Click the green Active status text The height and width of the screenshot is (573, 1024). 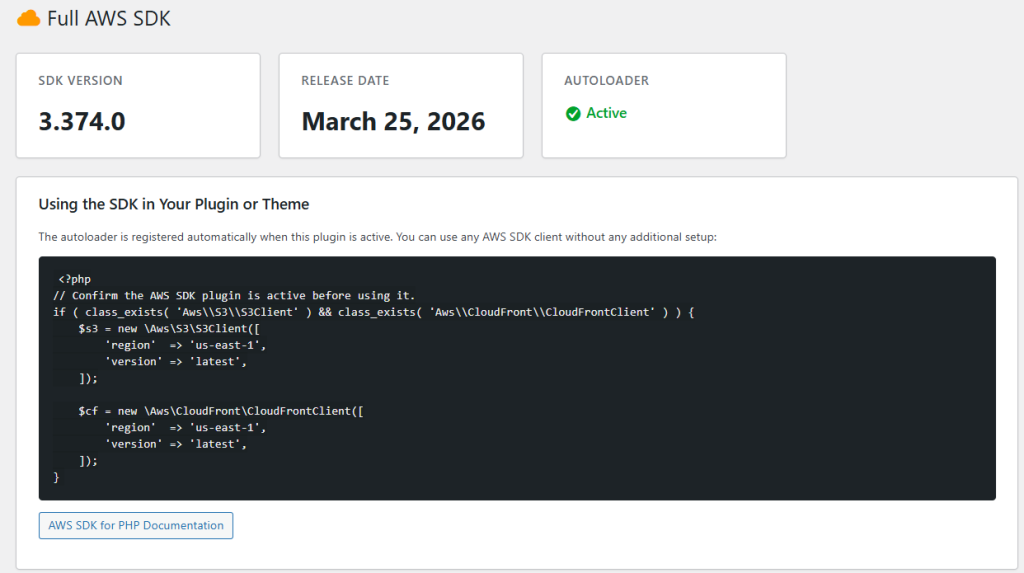(606, 113)
